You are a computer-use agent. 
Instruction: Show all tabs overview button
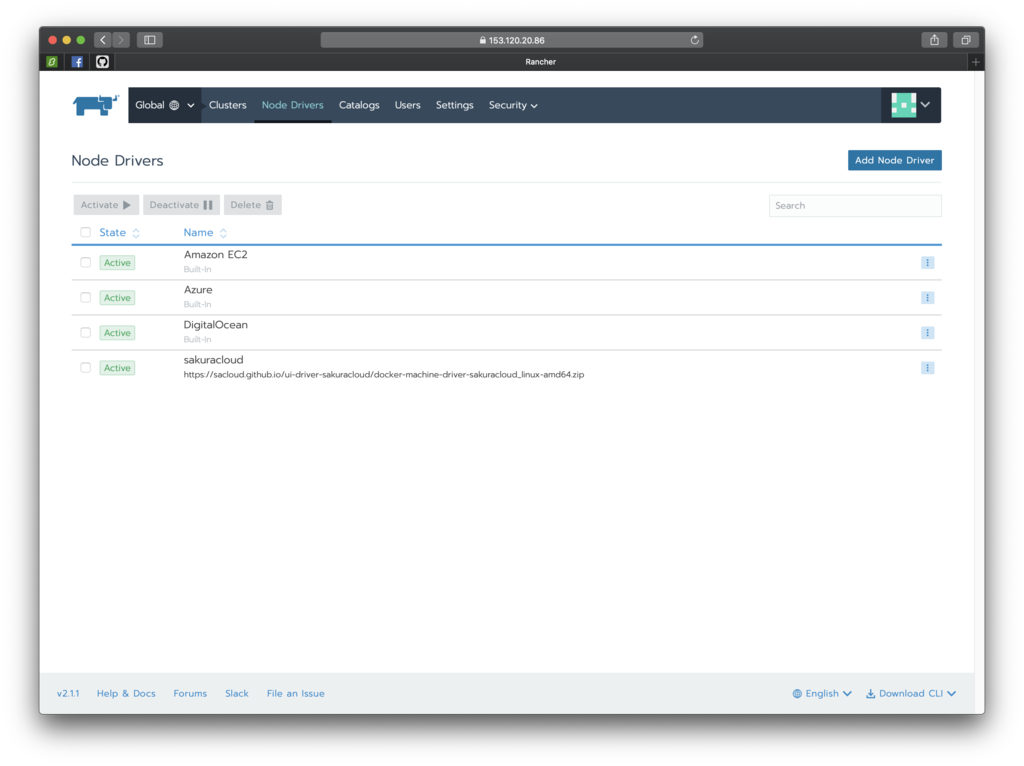coord(966,40)
